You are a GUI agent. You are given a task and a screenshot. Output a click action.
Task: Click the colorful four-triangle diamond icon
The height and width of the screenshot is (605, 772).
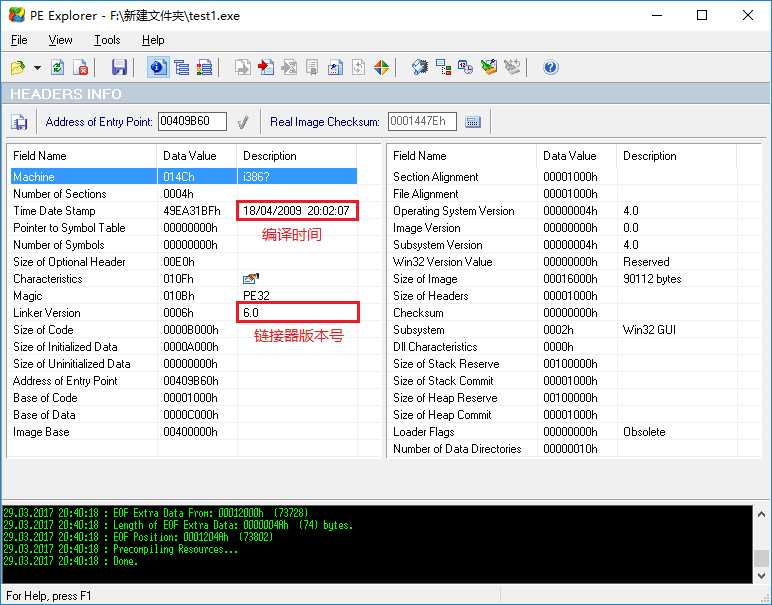click(x=381, y=67)
